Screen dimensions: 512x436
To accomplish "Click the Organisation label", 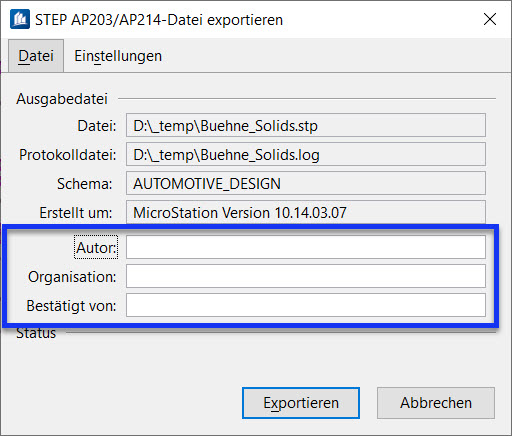I will (72, 277).
